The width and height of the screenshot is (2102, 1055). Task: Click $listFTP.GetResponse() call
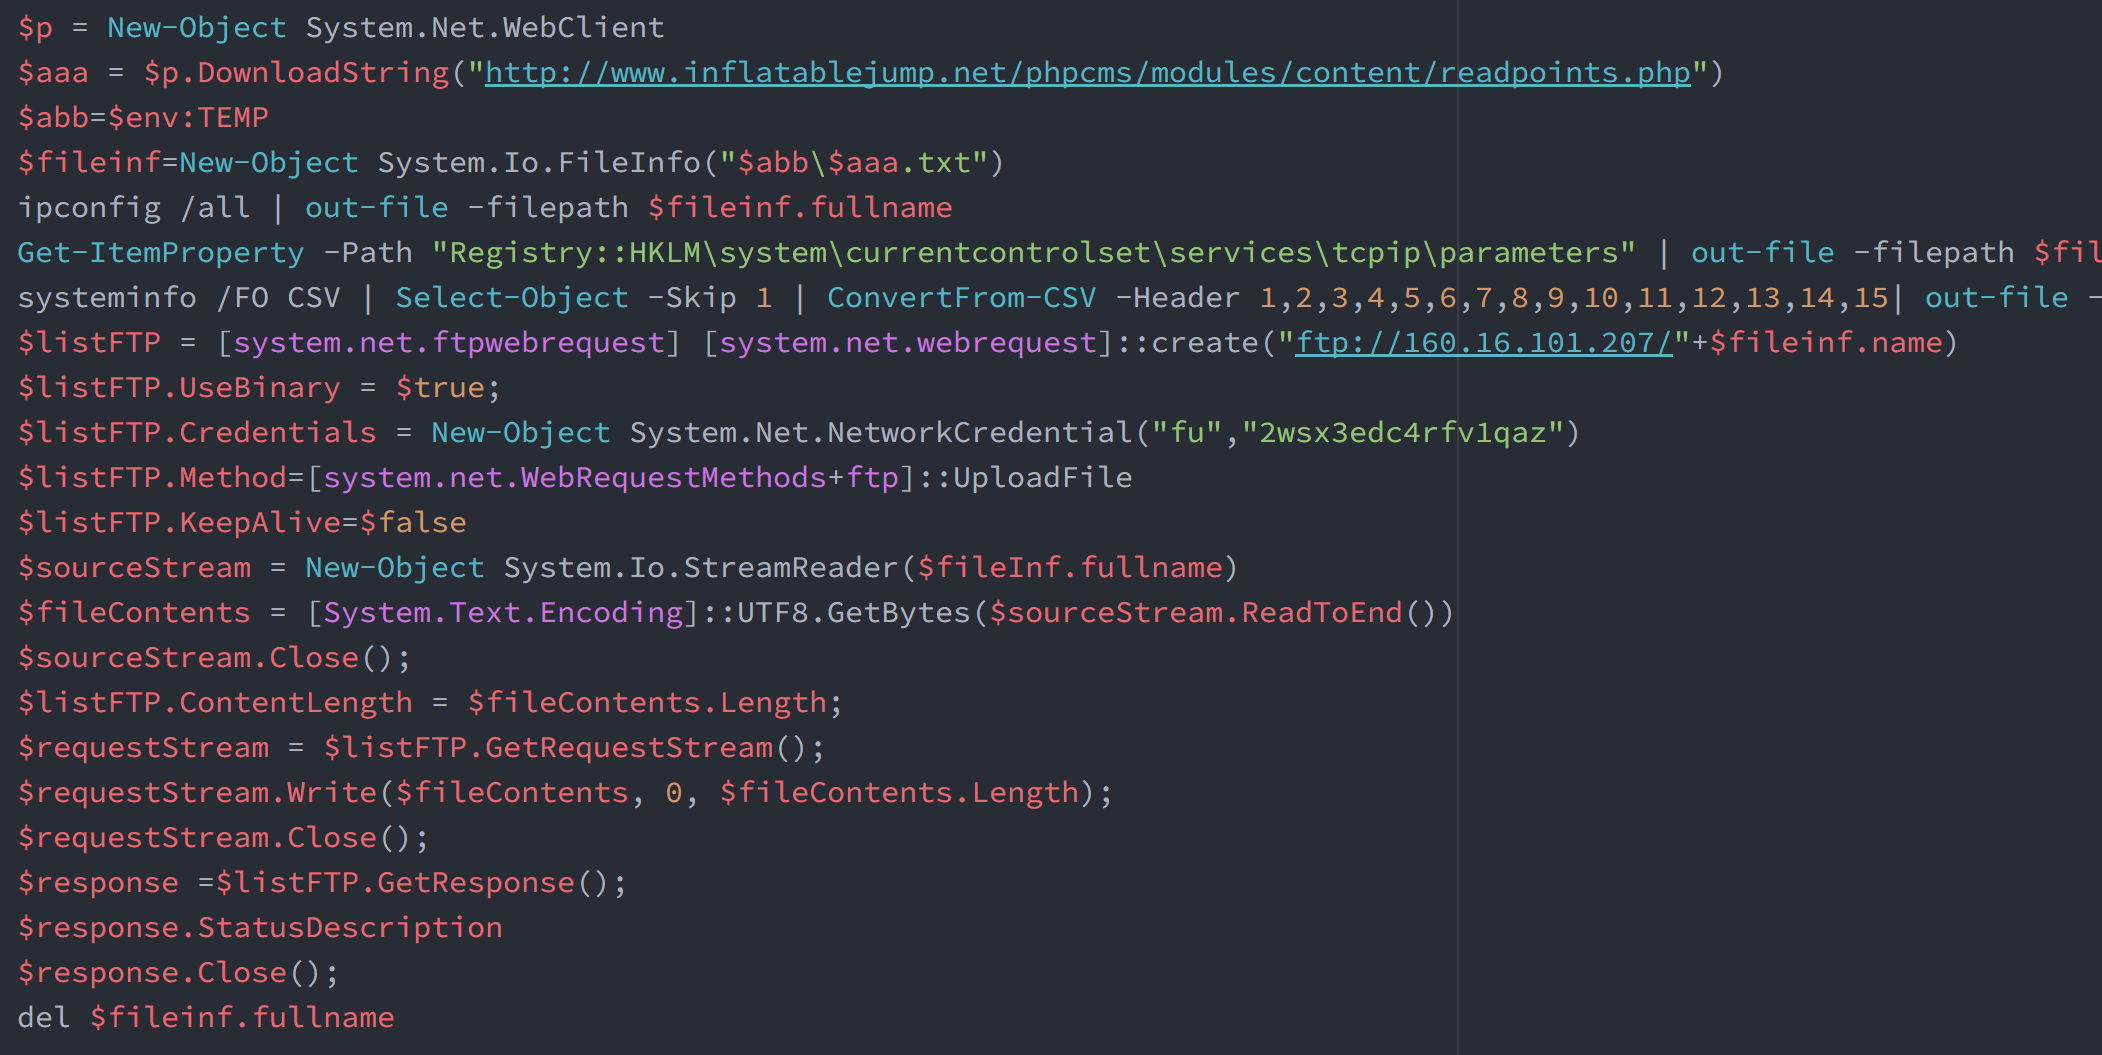[413, 883]
